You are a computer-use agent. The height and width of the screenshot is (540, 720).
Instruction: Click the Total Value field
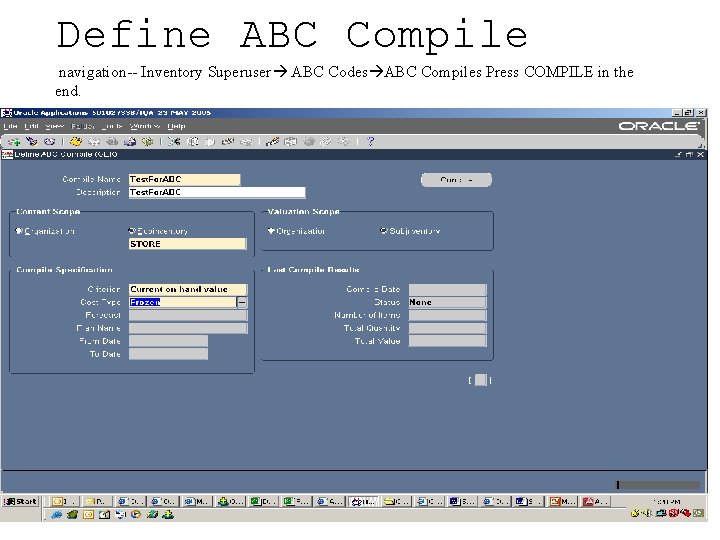click(447, 341)
